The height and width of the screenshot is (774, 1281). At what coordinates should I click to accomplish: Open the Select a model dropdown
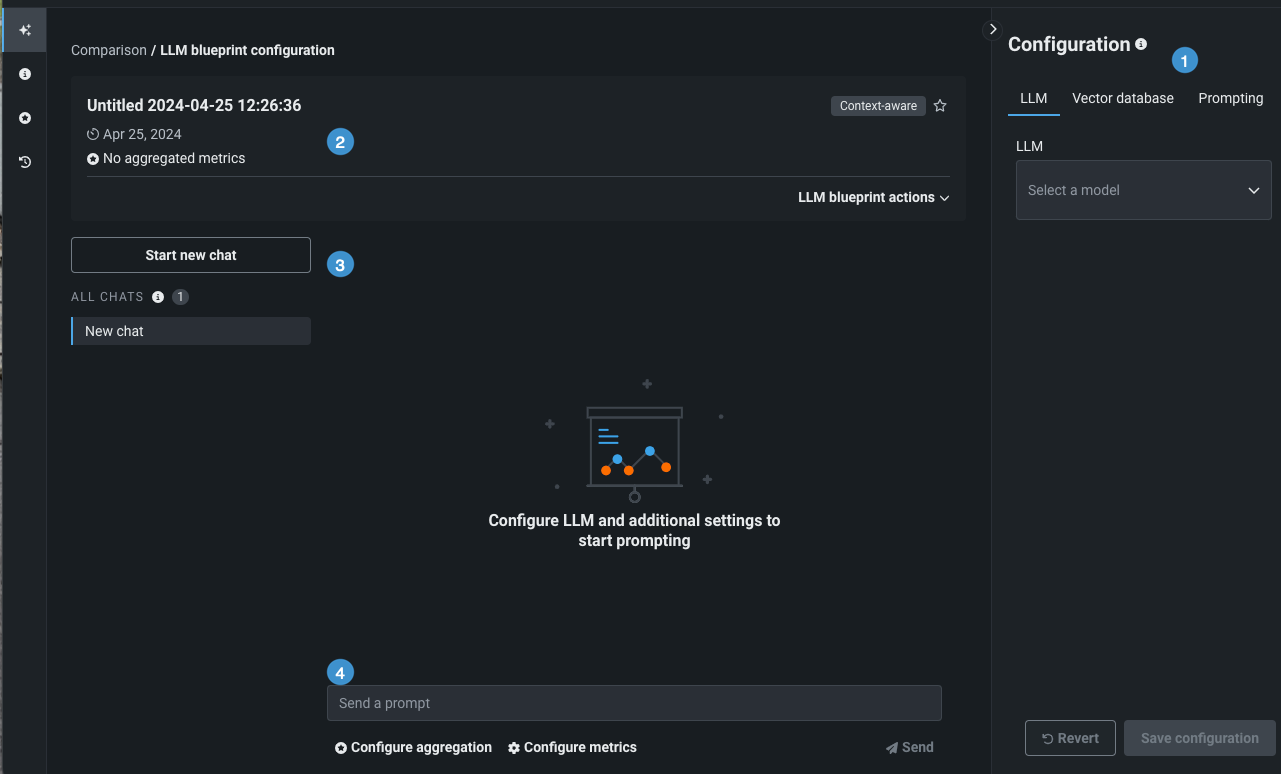[1143, 190]
